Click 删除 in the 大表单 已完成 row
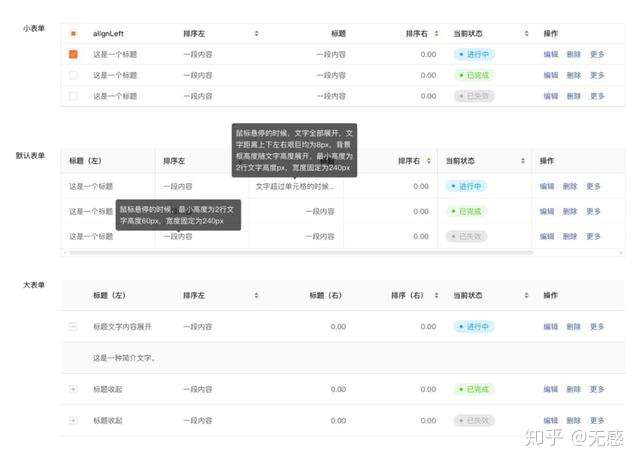This screenshot has height=464, width=640. click(x=573, y=389)
